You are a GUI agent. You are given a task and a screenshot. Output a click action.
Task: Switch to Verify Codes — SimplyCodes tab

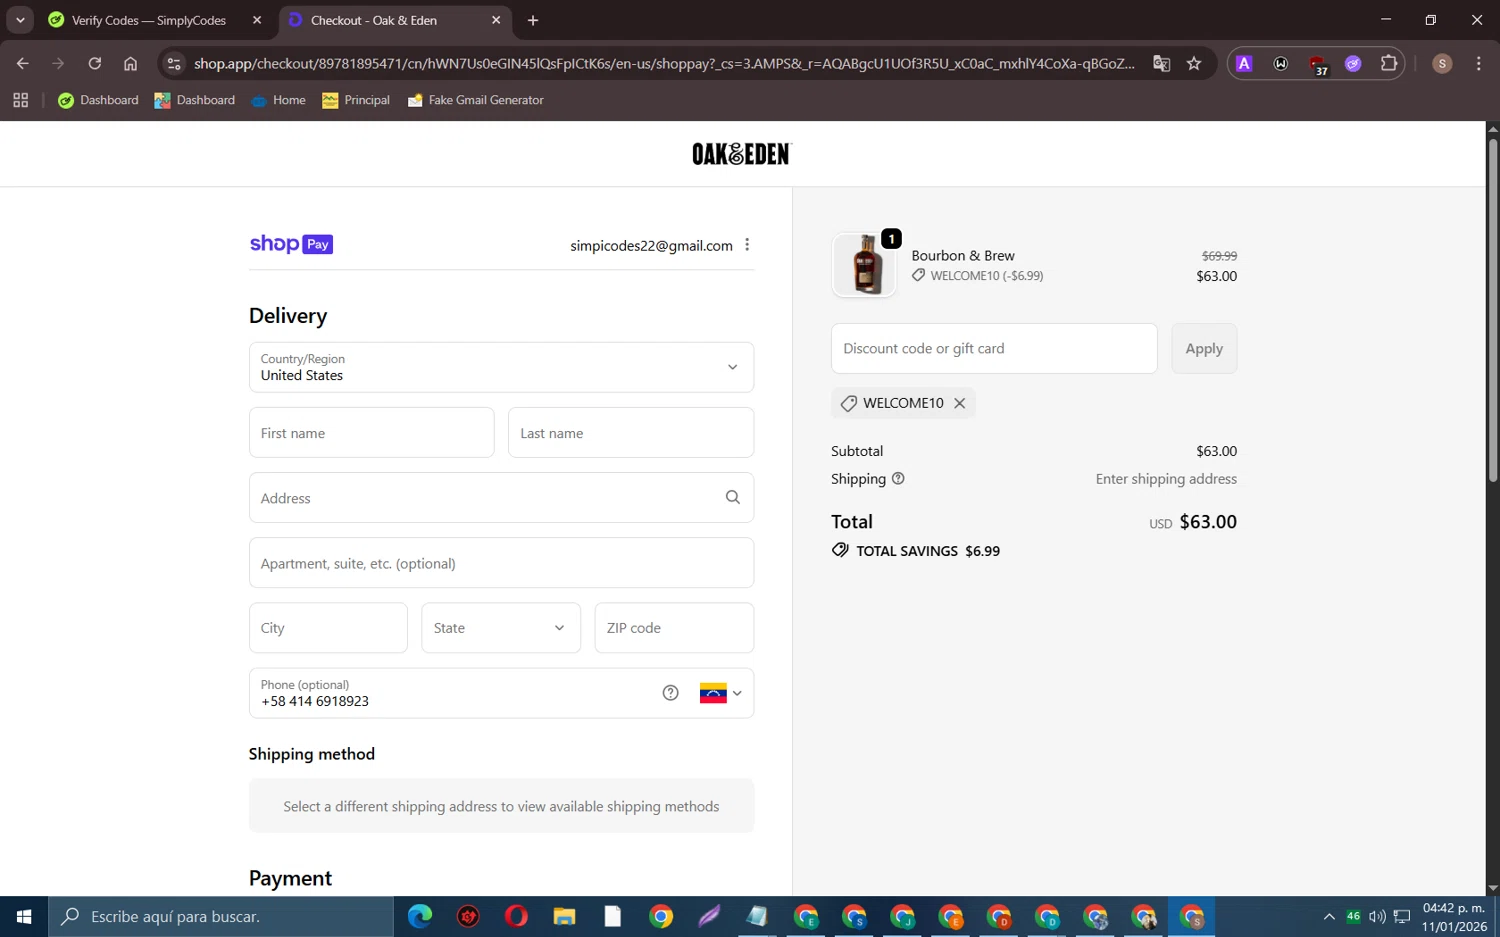(149, 20)
